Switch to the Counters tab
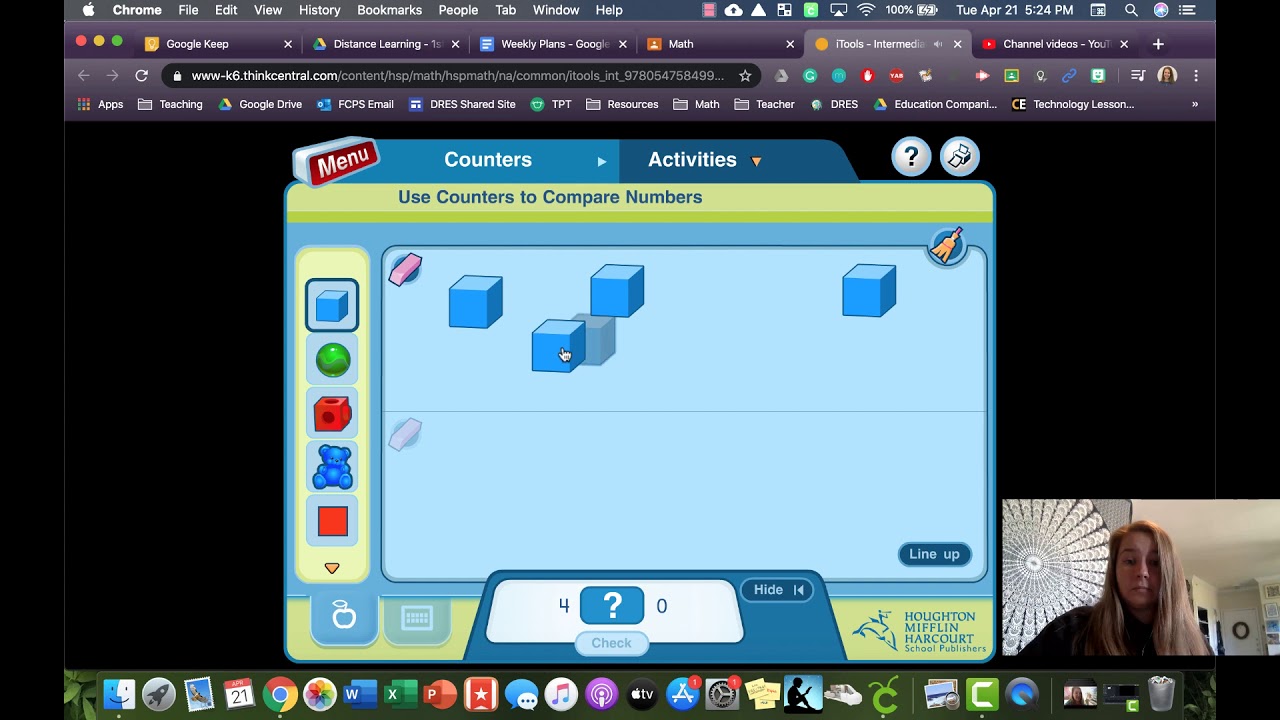 [x=488, y=160]
